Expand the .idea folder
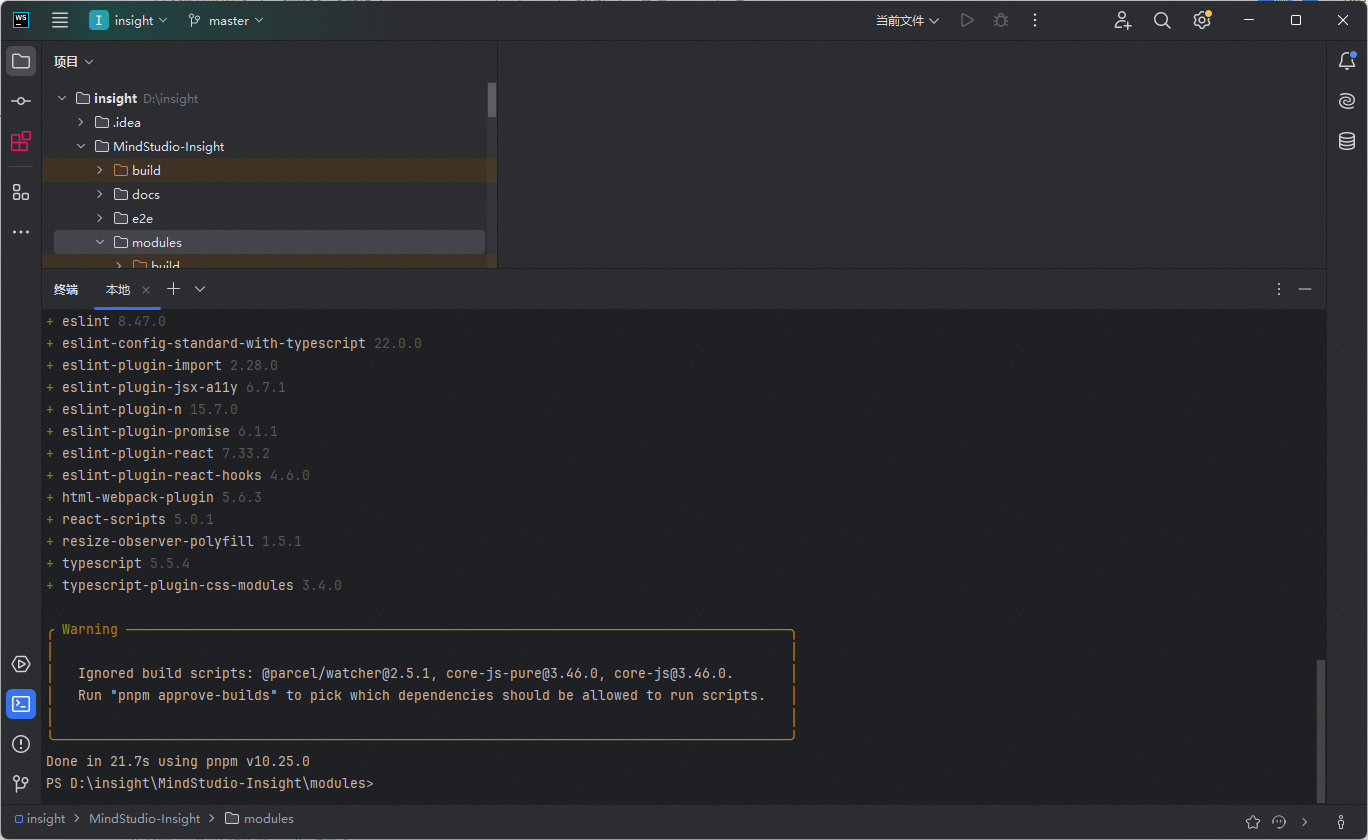This screenshot has height=840, width=1368. (81, 122)
